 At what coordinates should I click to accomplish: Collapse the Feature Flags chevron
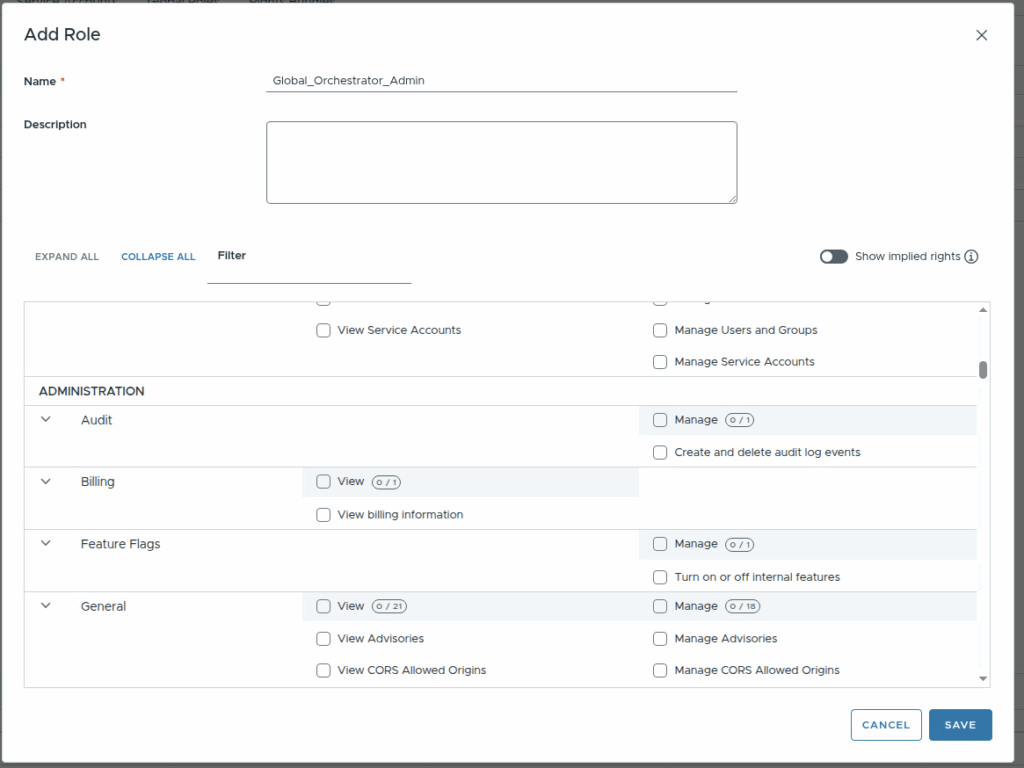pyautogui.click(x=45, y=544)
